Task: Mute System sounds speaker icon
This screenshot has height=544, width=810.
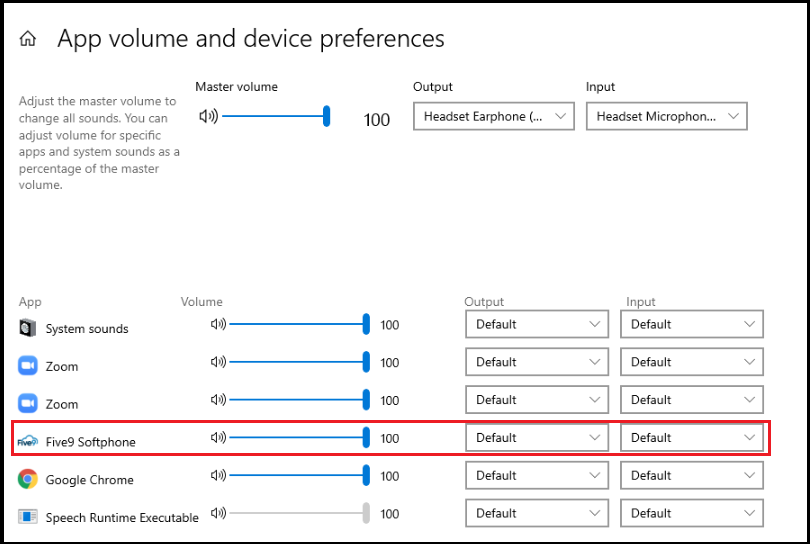Action: [218, 324]
